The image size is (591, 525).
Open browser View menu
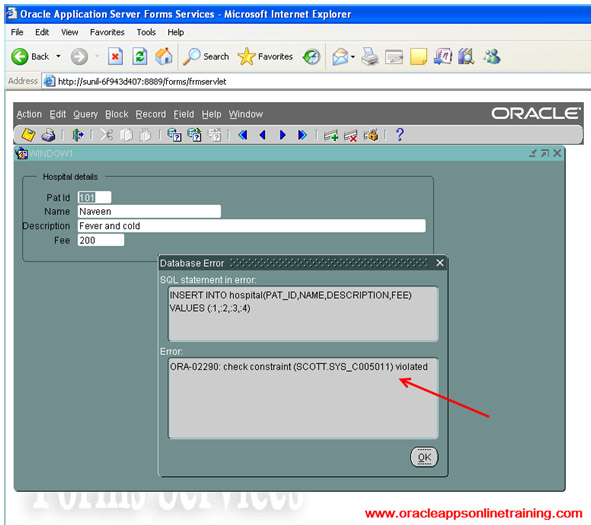point(70,32)
